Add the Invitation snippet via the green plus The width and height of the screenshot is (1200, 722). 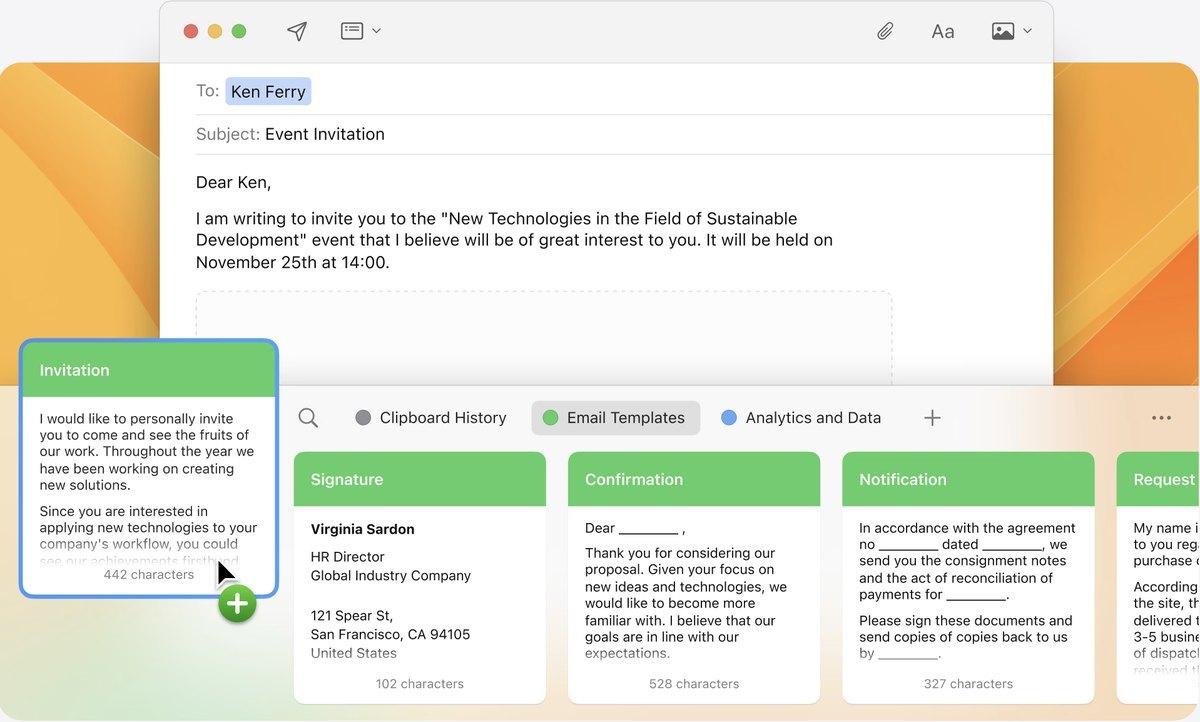[x=237, y=603]
